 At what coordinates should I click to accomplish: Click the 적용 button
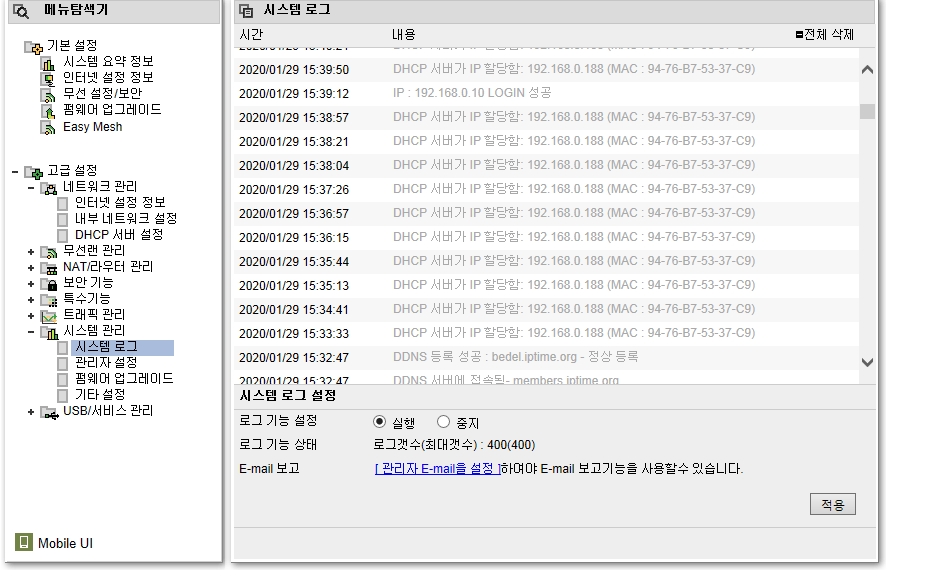[x=832, y=505]
